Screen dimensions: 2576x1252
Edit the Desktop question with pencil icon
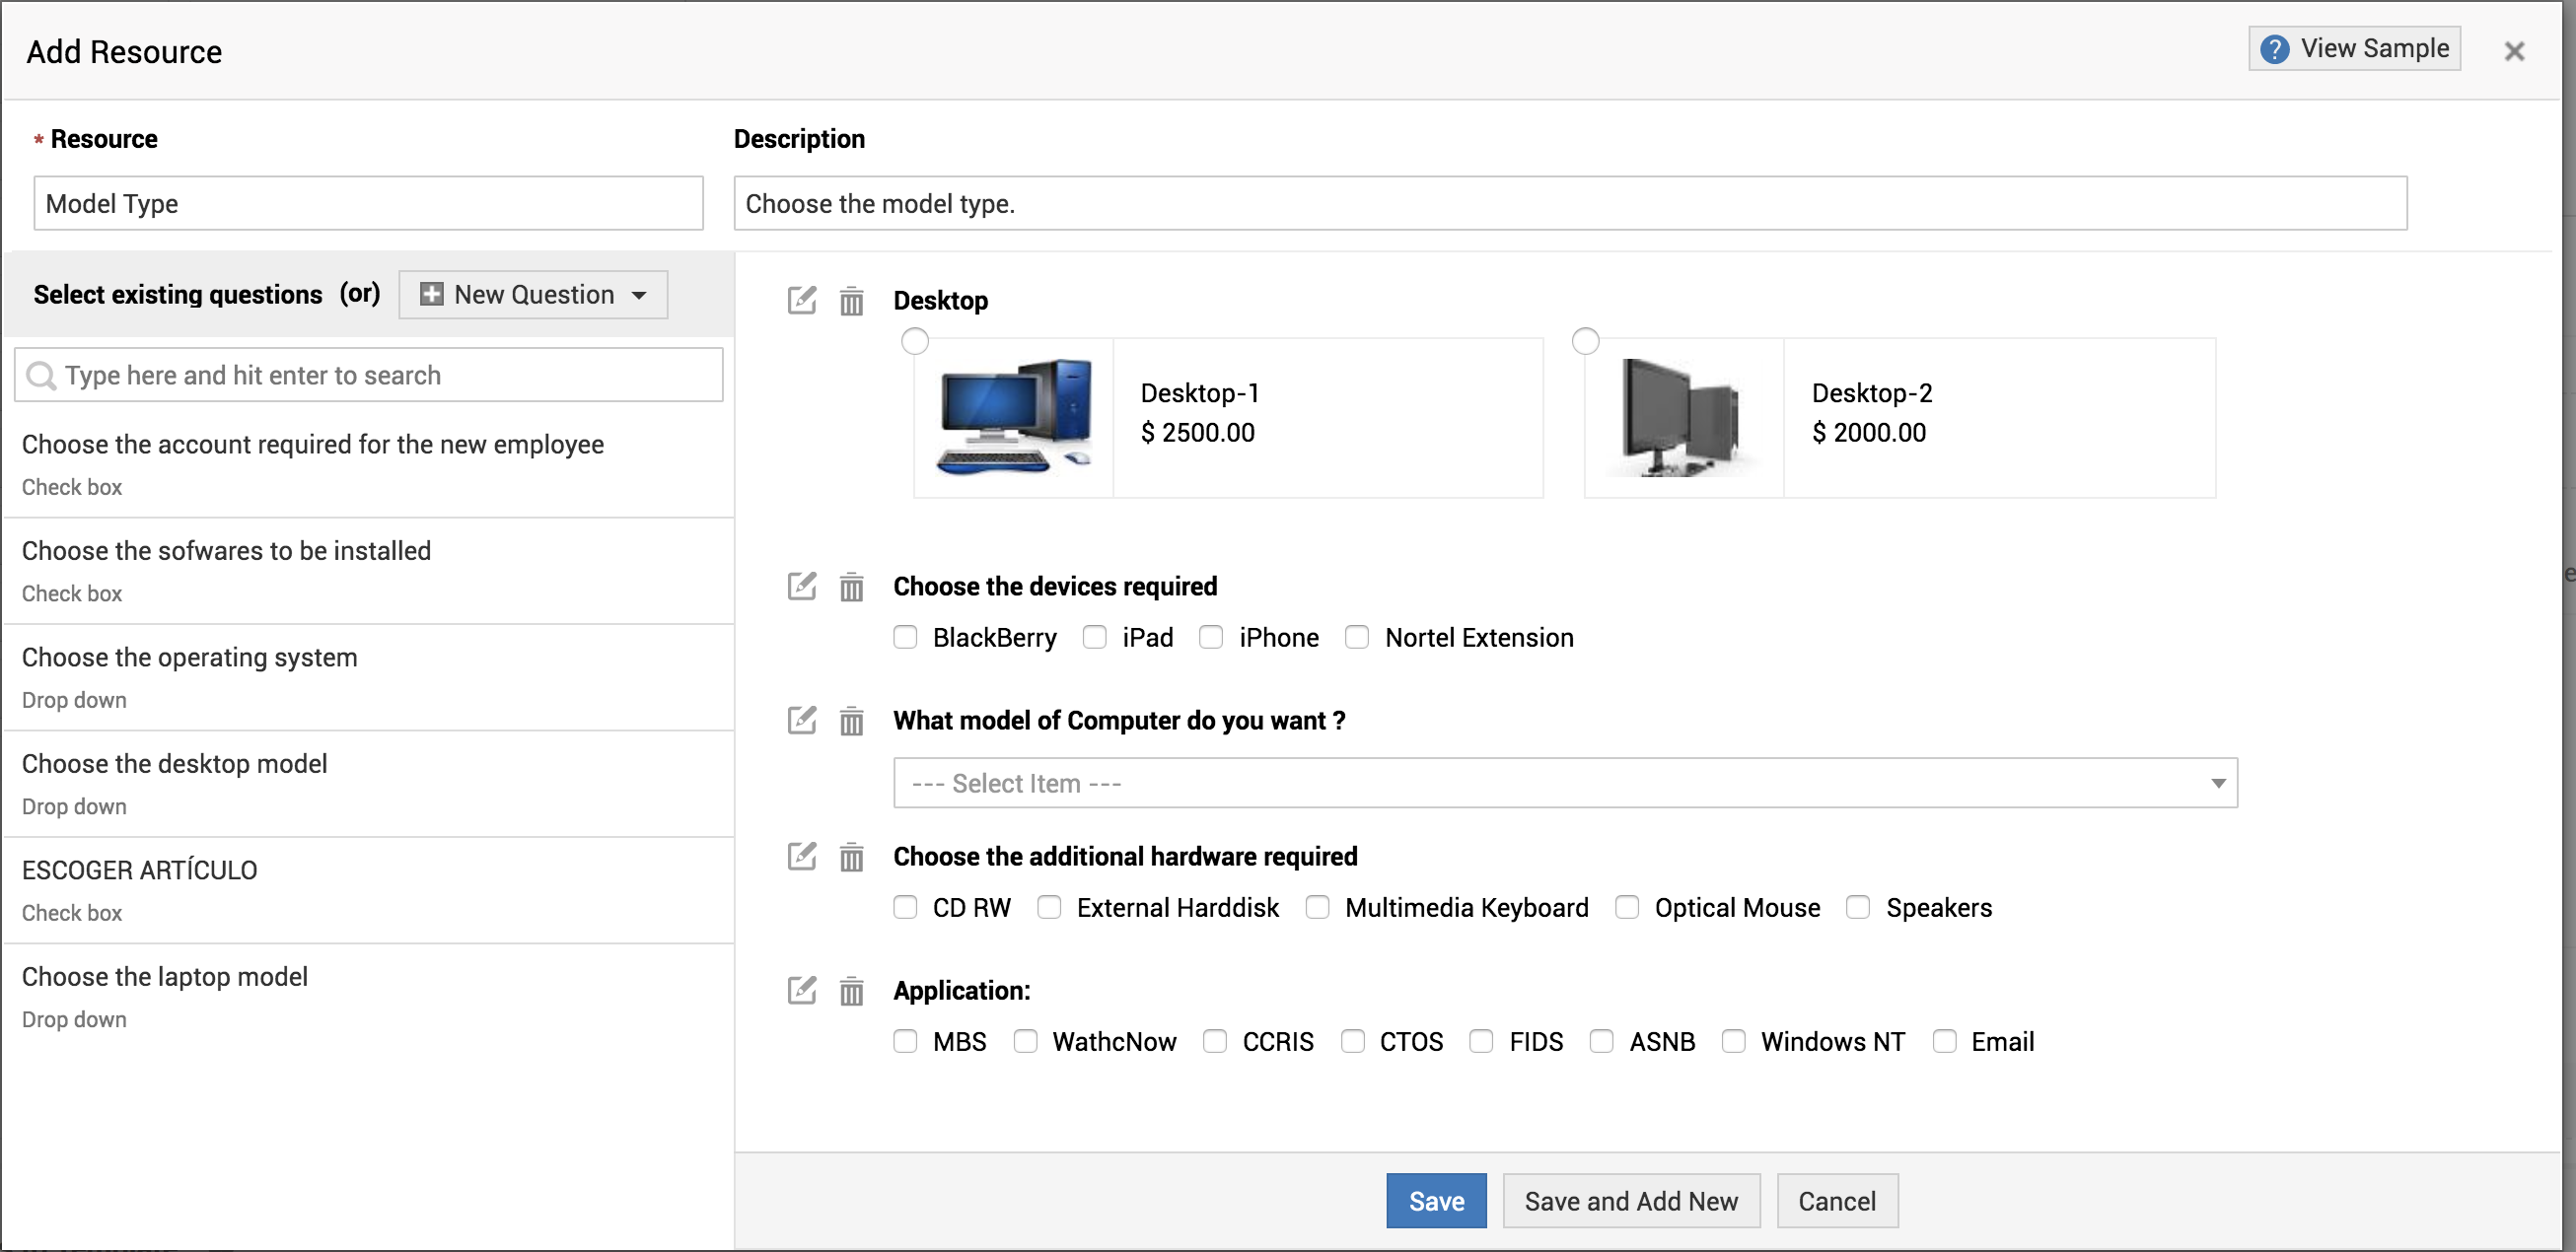coord(801,300)
